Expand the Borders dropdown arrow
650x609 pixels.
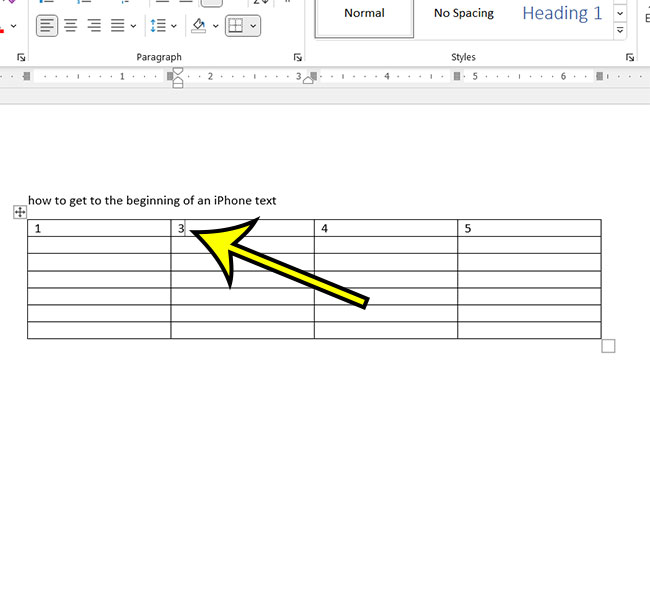pos(253,26)
